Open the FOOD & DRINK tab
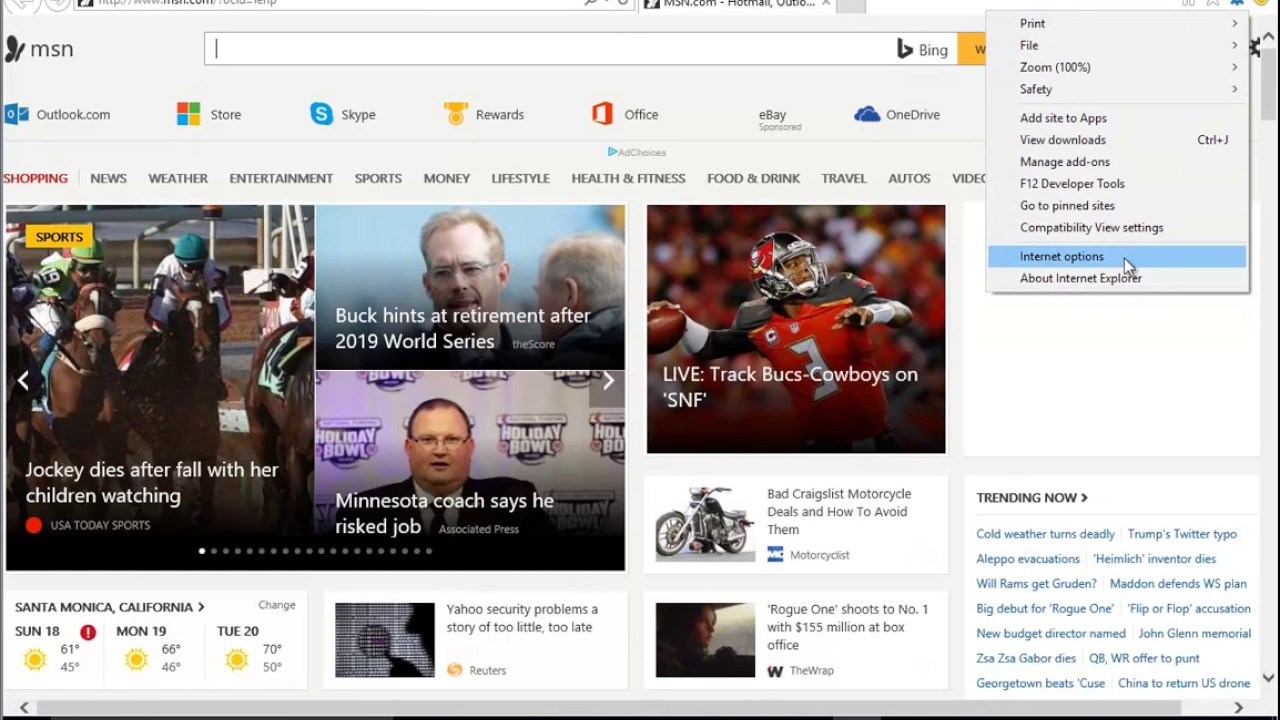 pyautogui.click(x=753, y=178)
